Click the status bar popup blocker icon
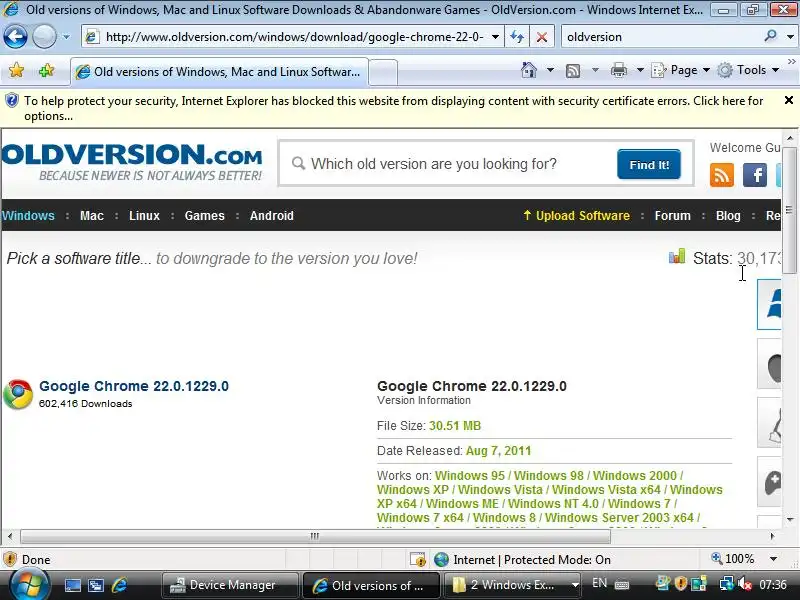The image size is (800, 600). (418, 560)
